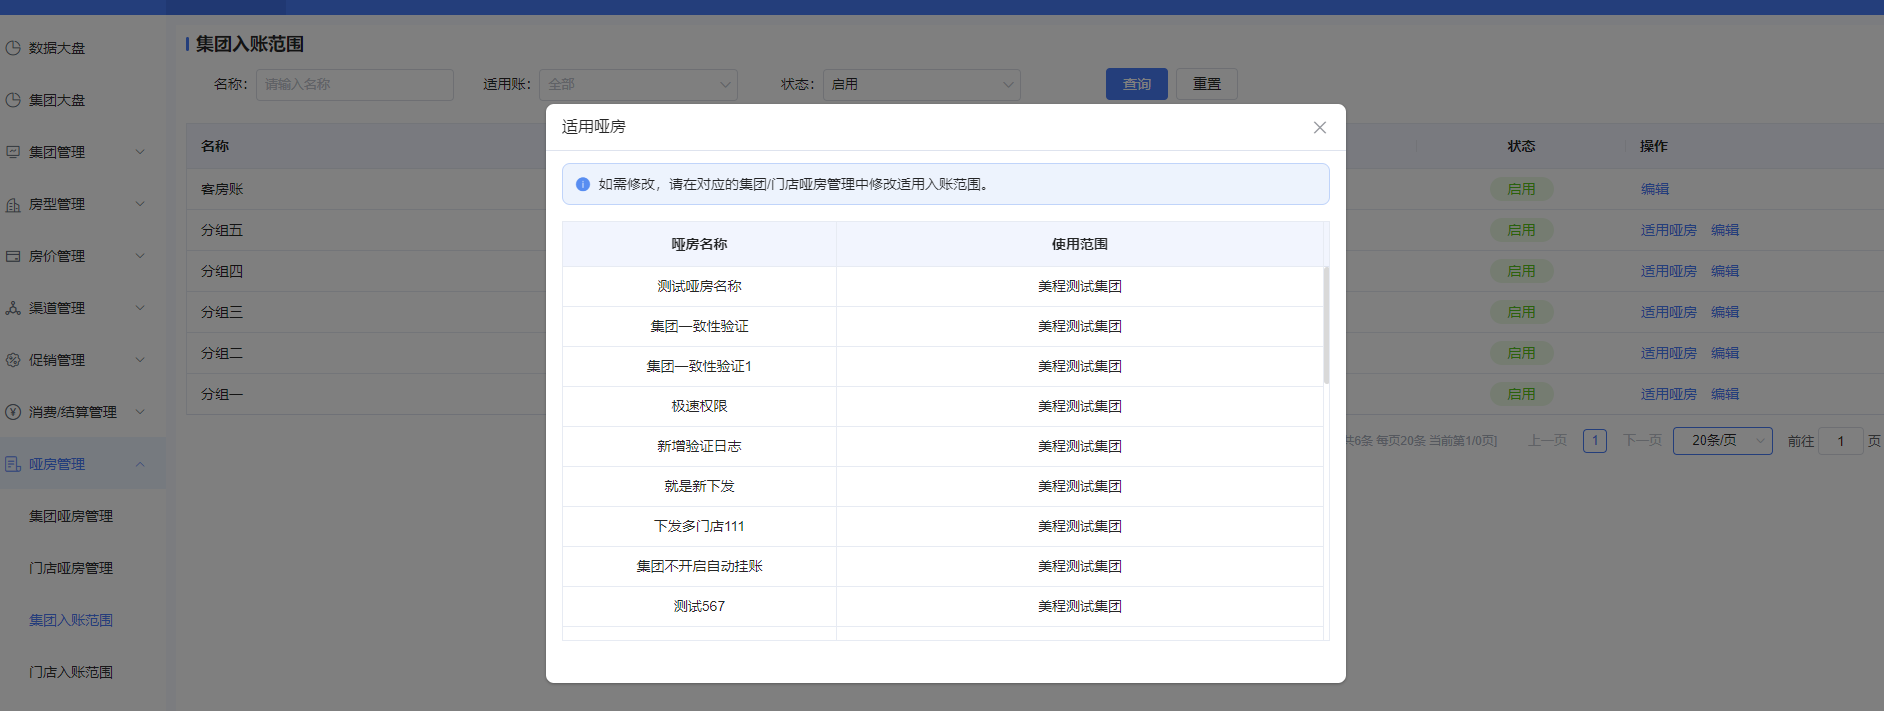Collapse the 哑房管理 menu chevron

pos(140,464)
